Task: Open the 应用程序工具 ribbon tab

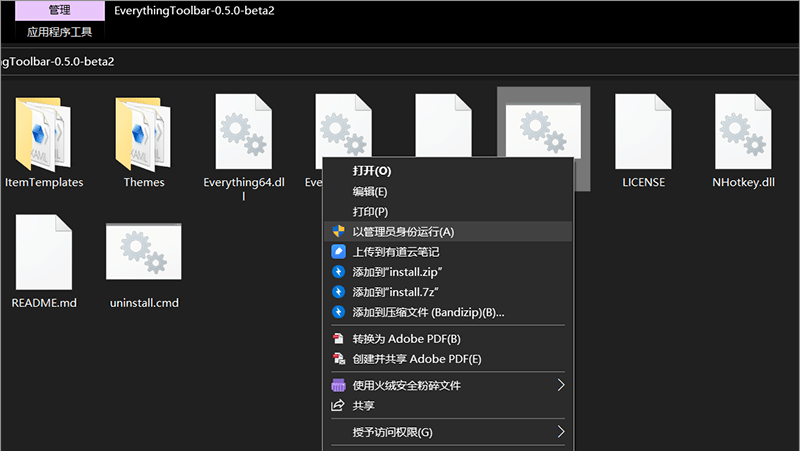Action: coord(60,32)
